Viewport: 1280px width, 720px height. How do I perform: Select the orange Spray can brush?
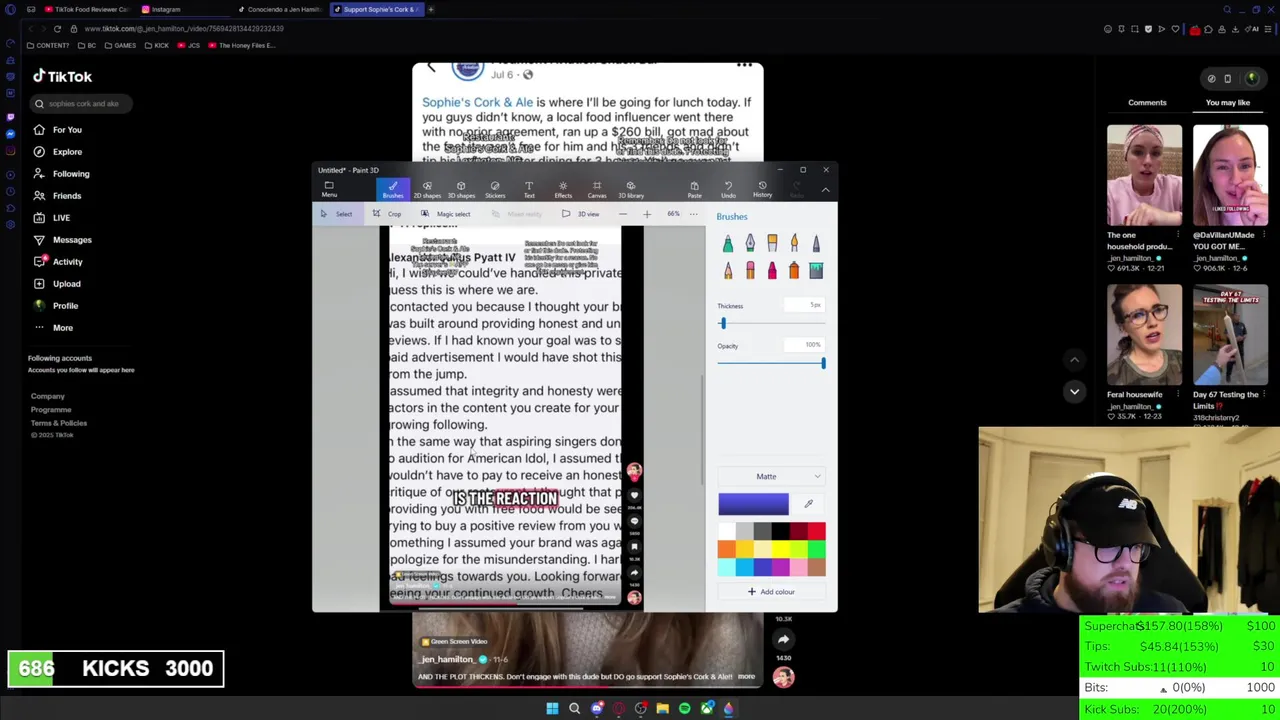click(794, 270)
